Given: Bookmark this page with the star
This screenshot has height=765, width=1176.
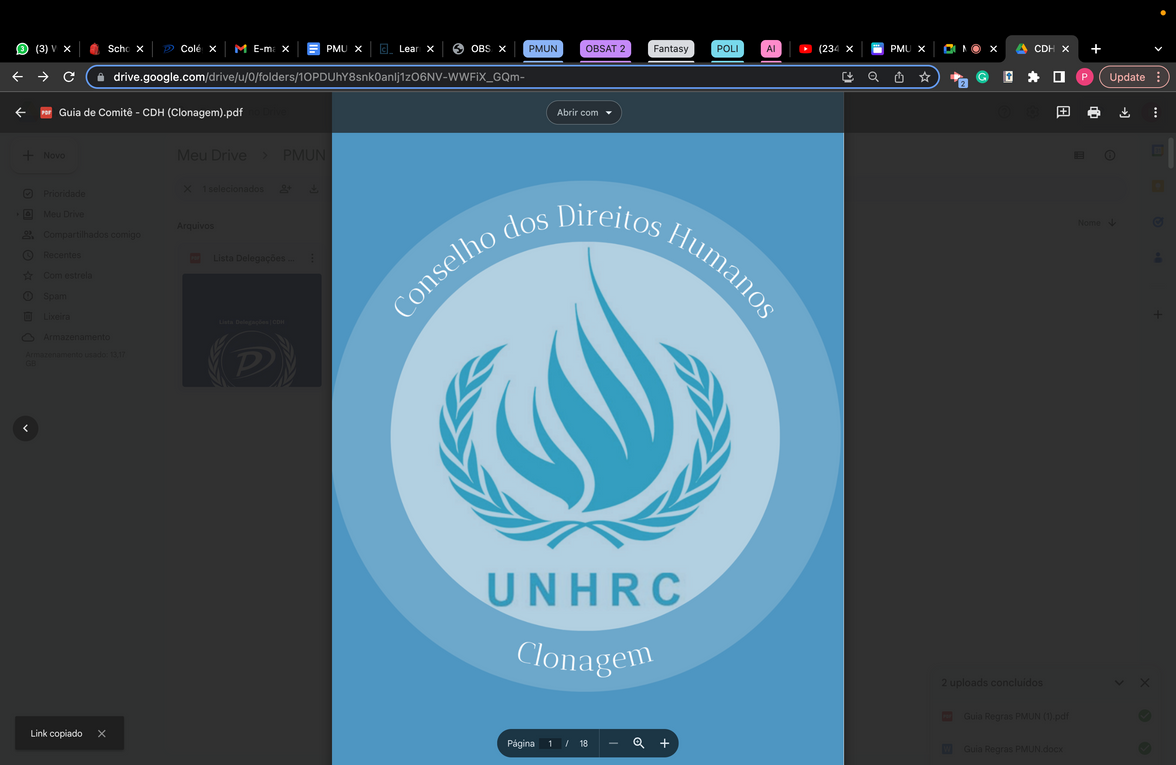Looking at the screenshot, I should point(925,76).
